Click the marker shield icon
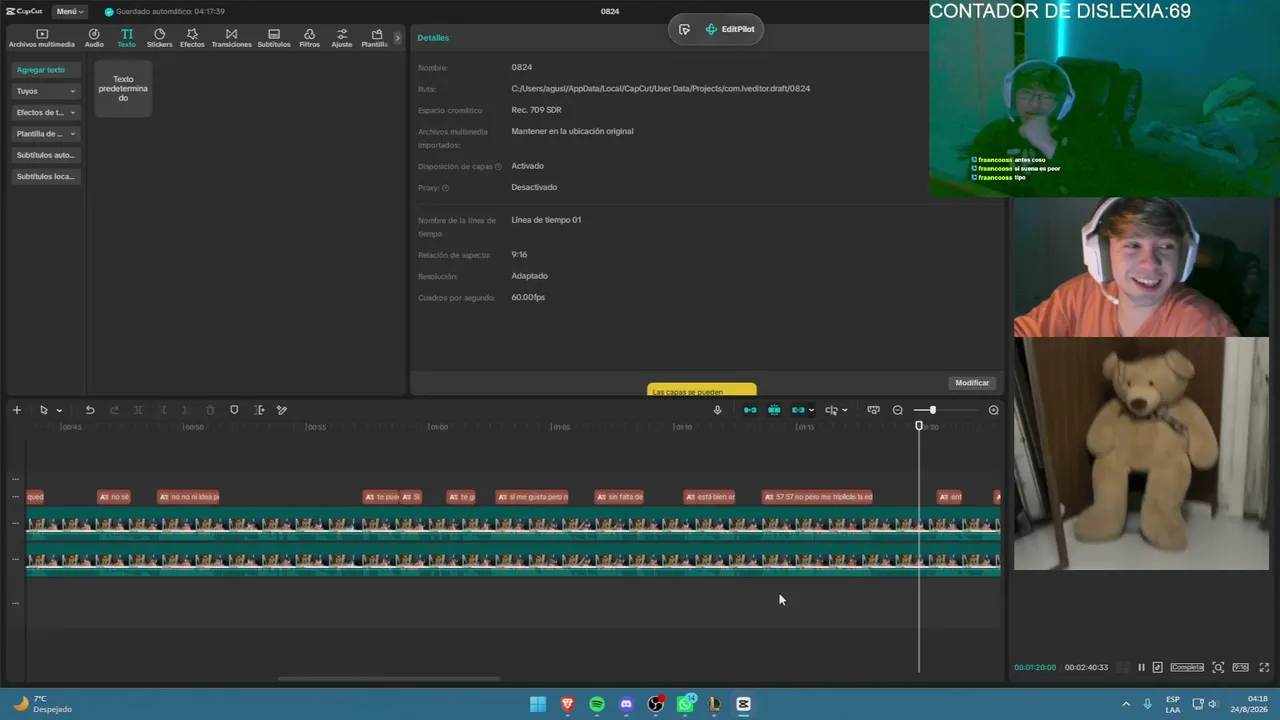Image resolution: width=1280 pixels, height=720 pixels. click(234, 410)
